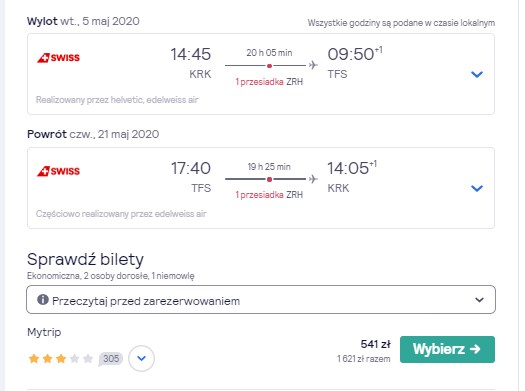
Task: Click arrival time 14:05 at KRK
Action: (x=348, y=168)
